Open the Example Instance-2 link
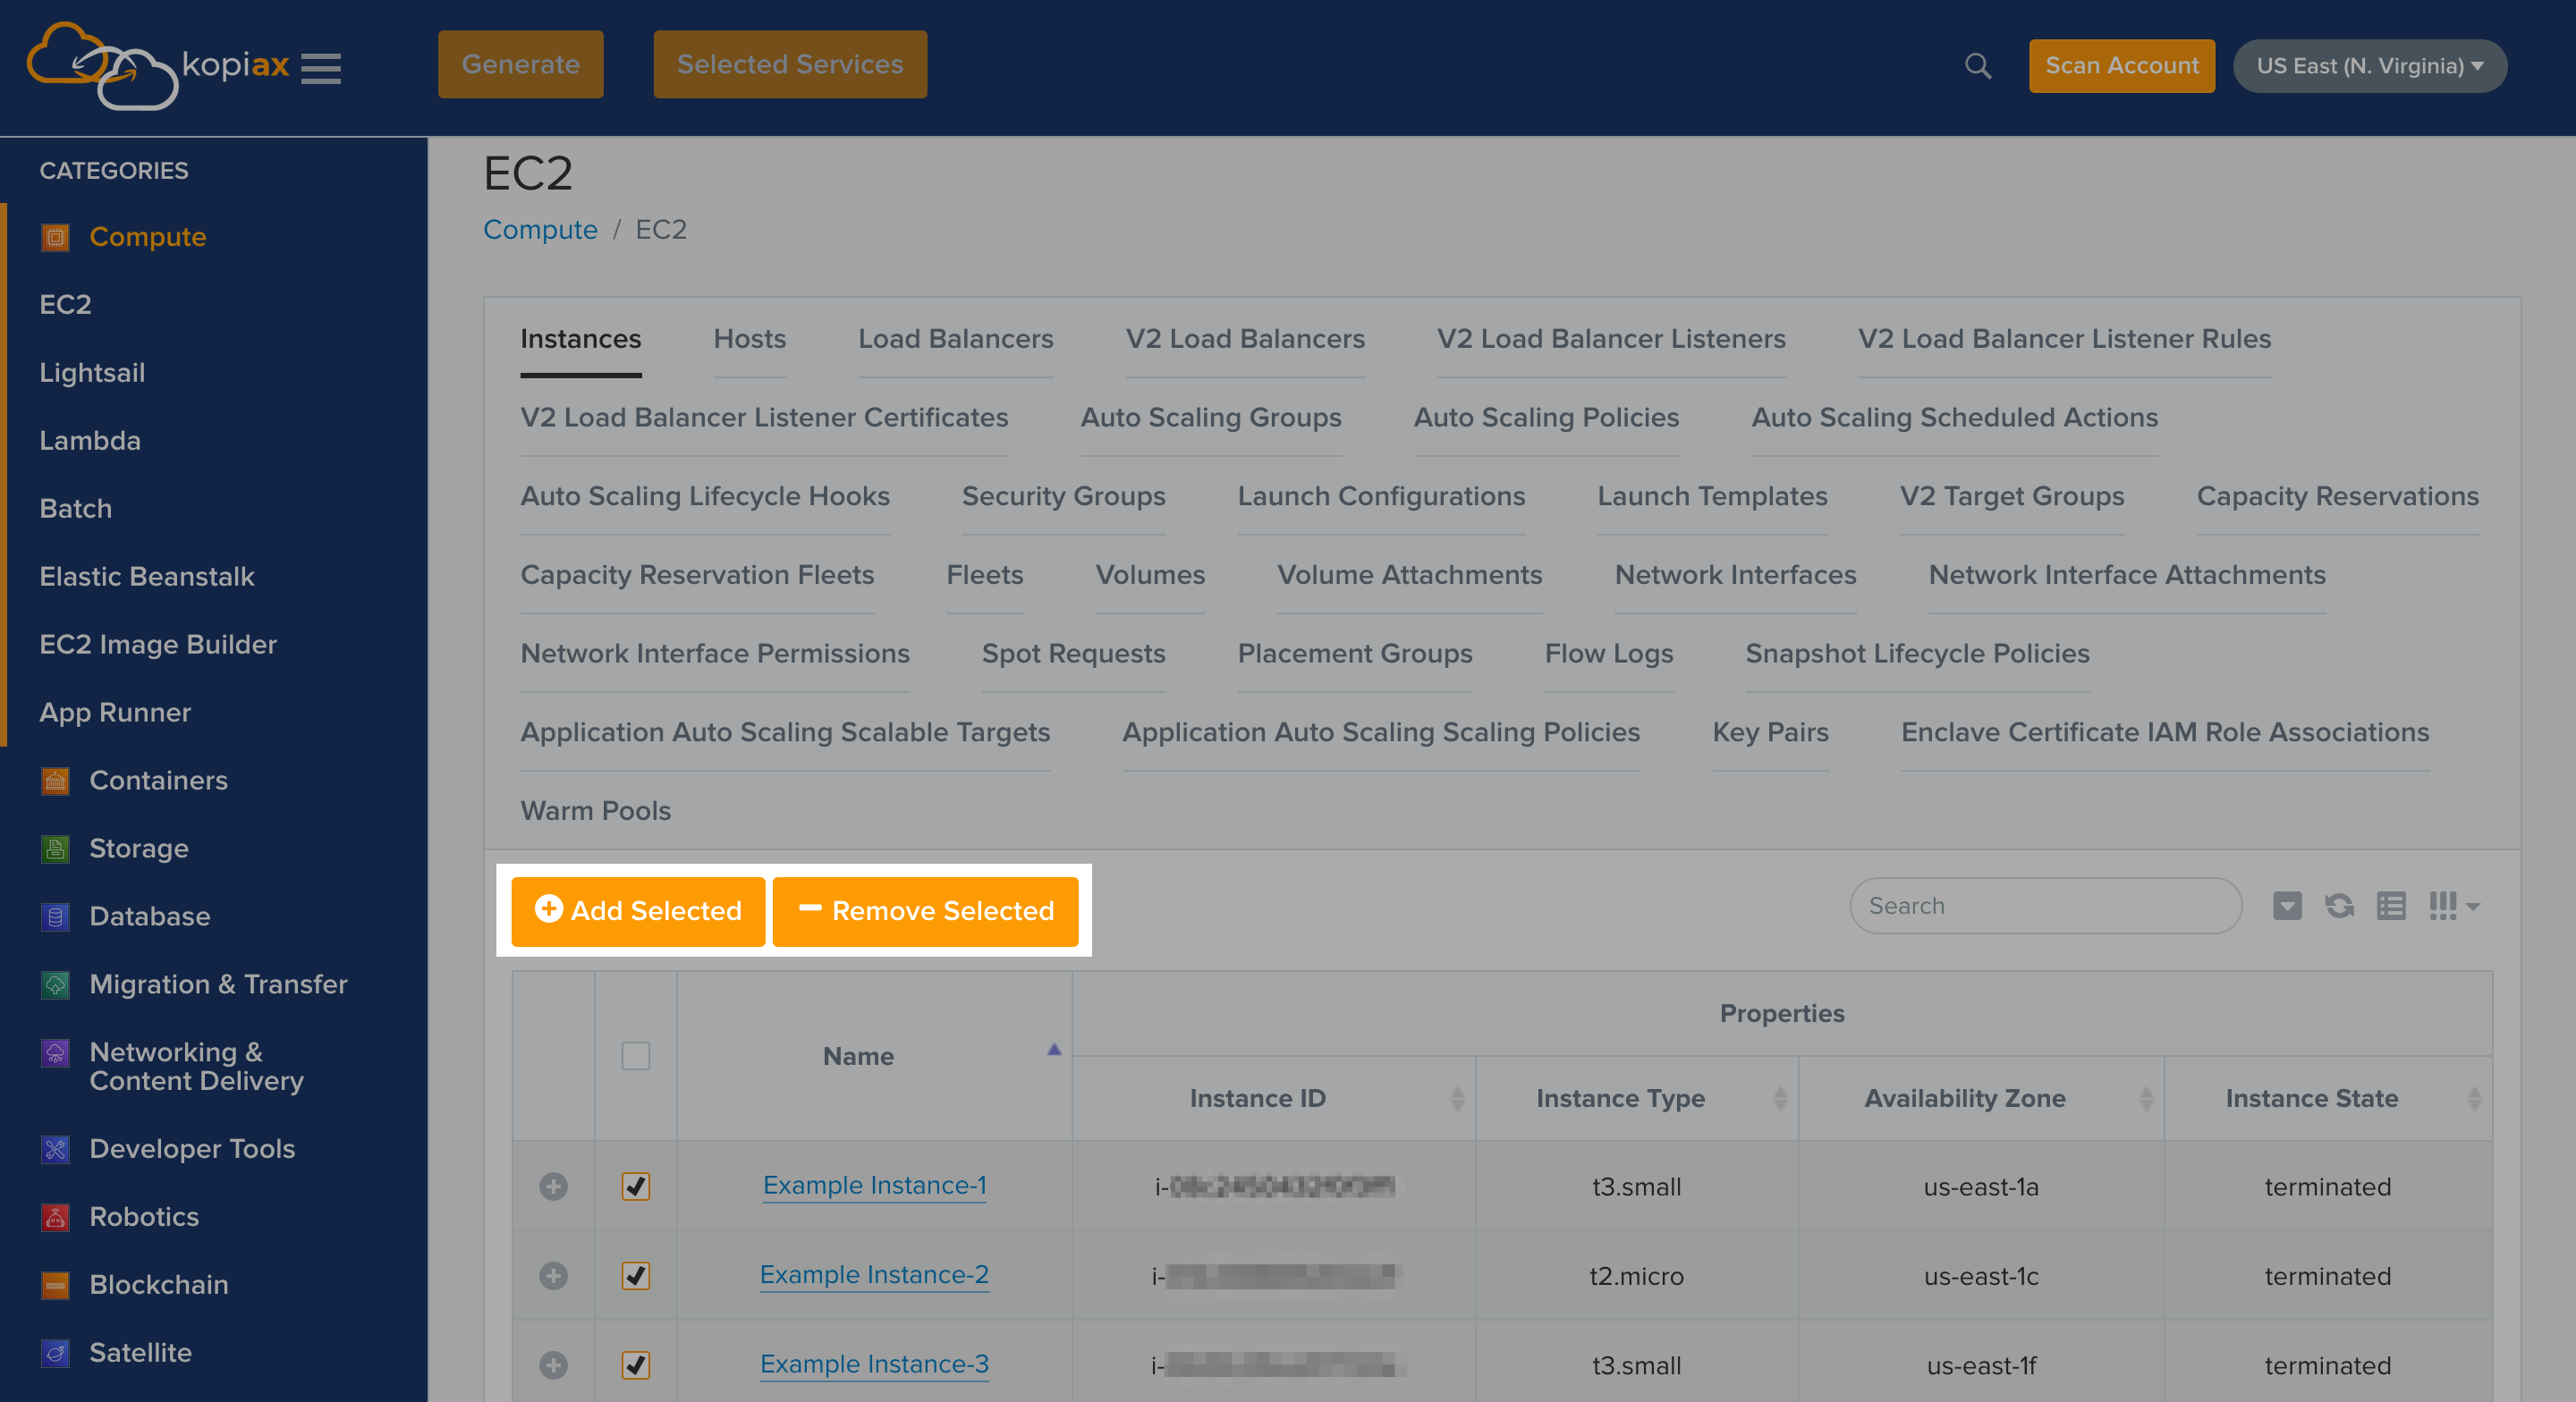Viewport: 2576px width, 1402px height. click(874, 1276)
